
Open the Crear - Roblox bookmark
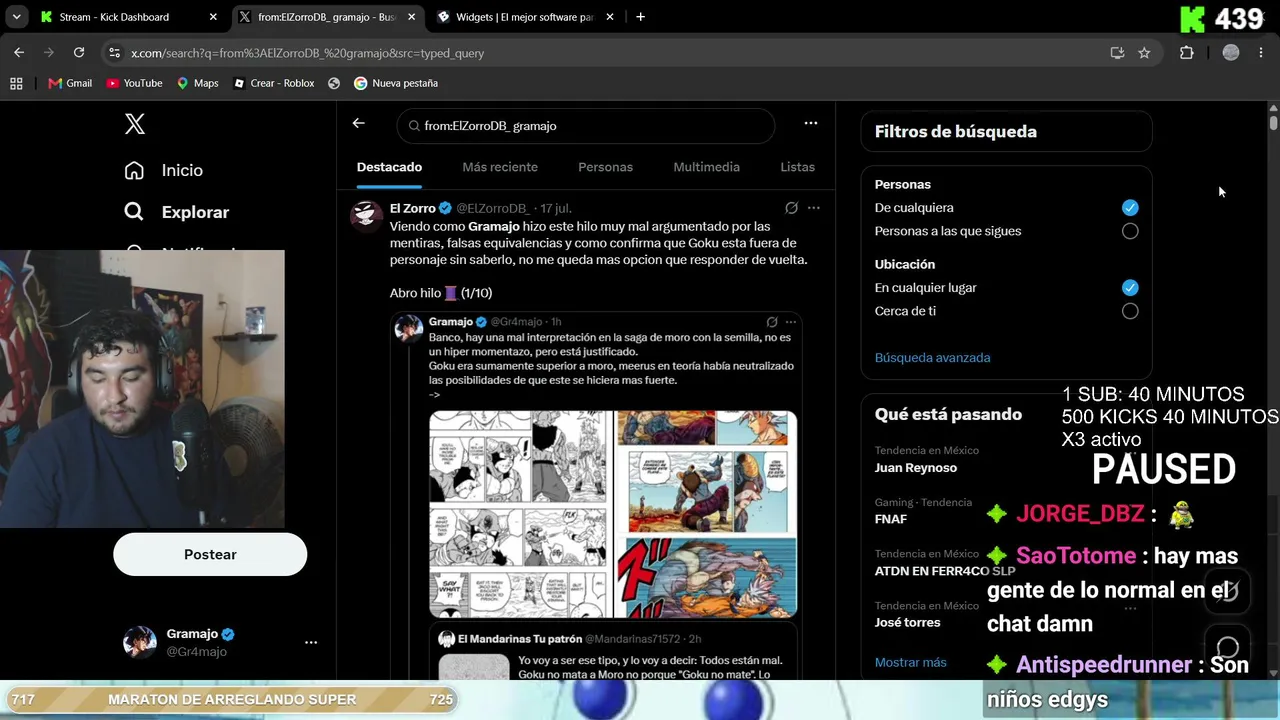click(x=273, y=83)
